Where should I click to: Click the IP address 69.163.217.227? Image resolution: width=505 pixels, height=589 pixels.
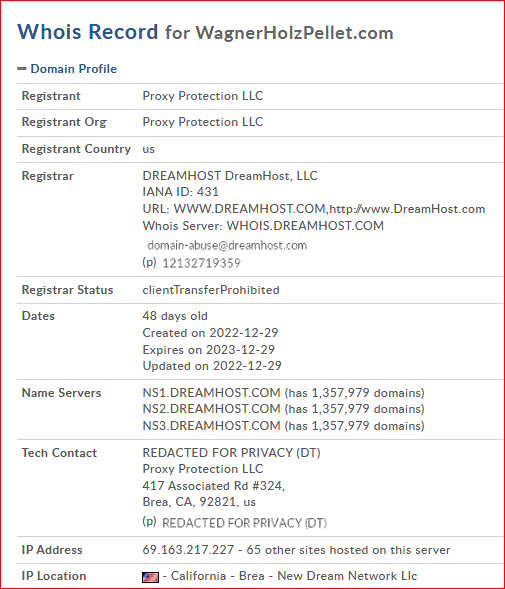[188, 550]
